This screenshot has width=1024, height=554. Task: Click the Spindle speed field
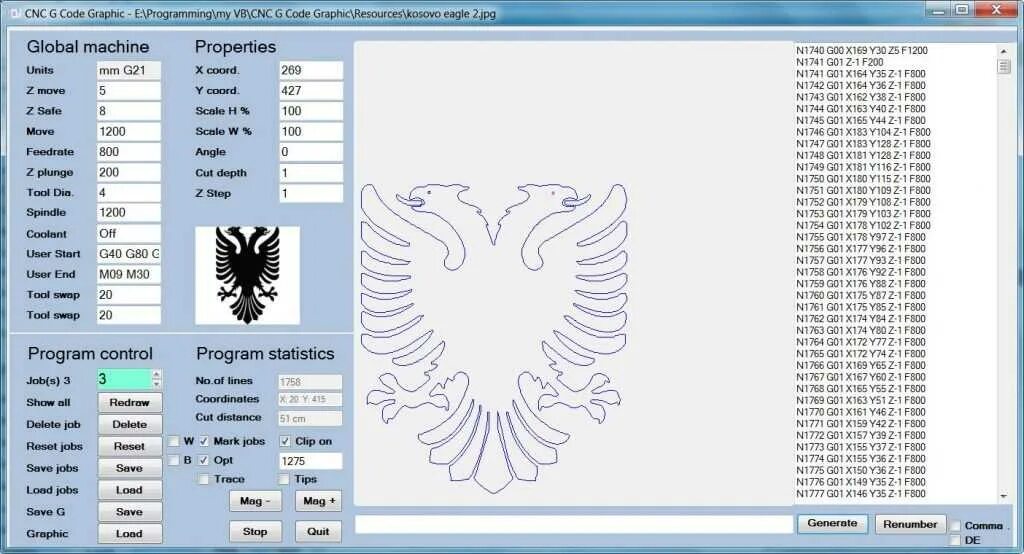129,212
